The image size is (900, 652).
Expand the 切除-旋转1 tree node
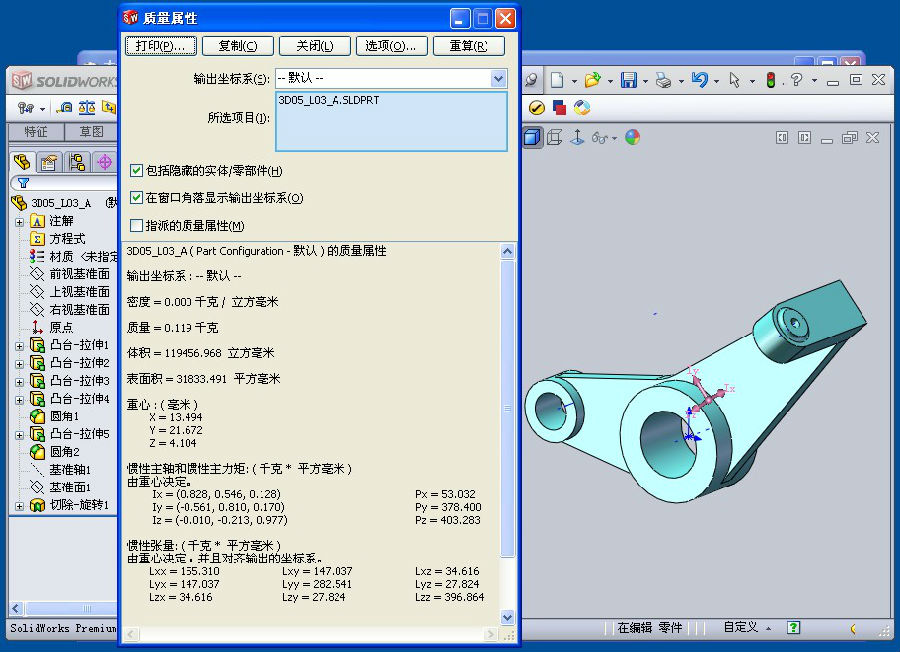pos(19,505)
